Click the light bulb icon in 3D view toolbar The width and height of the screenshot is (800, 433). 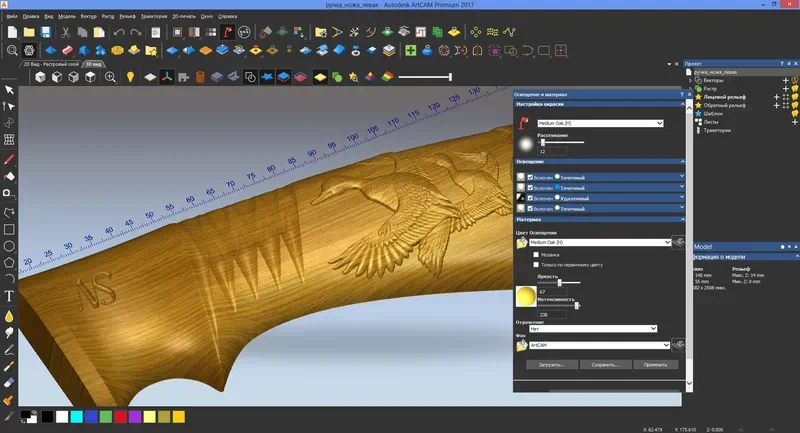(x=130, y=76)
